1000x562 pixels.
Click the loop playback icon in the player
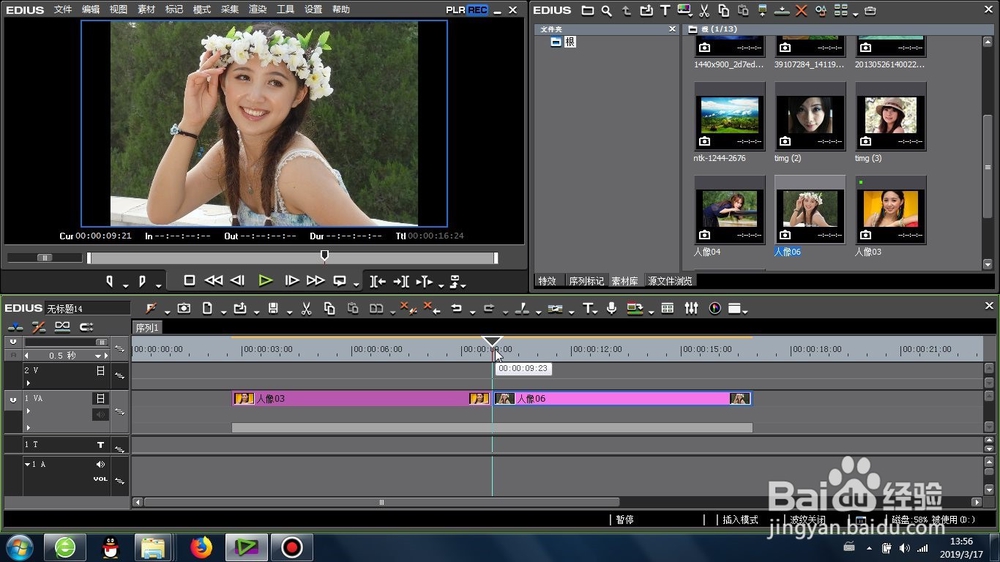[340, 281]
